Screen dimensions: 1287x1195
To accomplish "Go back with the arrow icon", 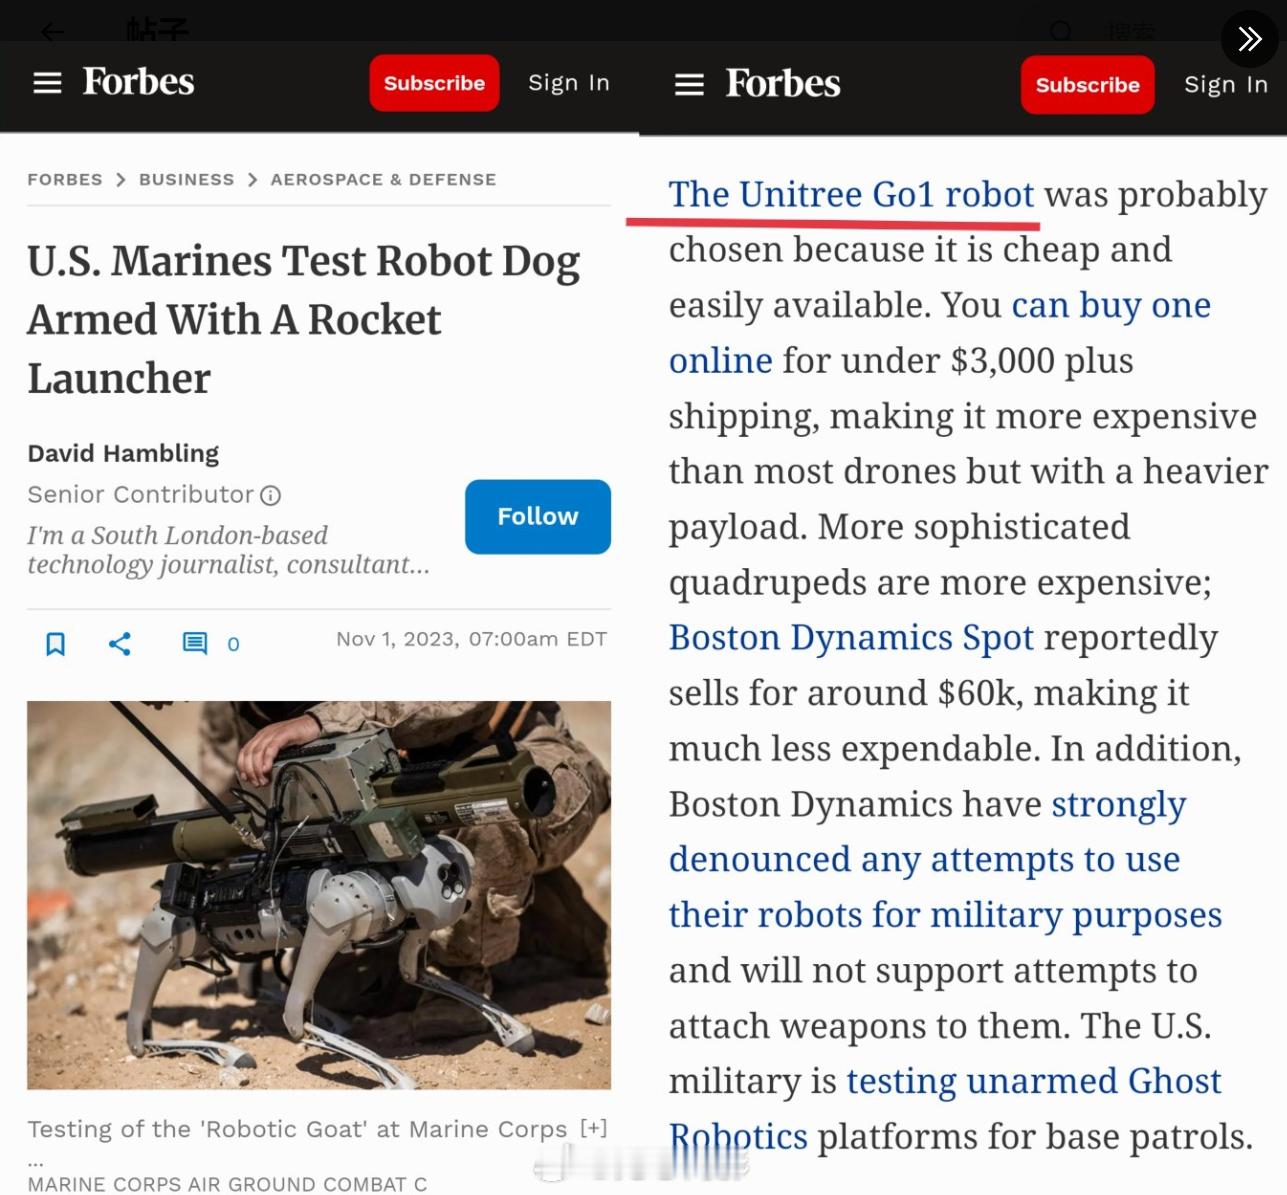I will point(52,31).
